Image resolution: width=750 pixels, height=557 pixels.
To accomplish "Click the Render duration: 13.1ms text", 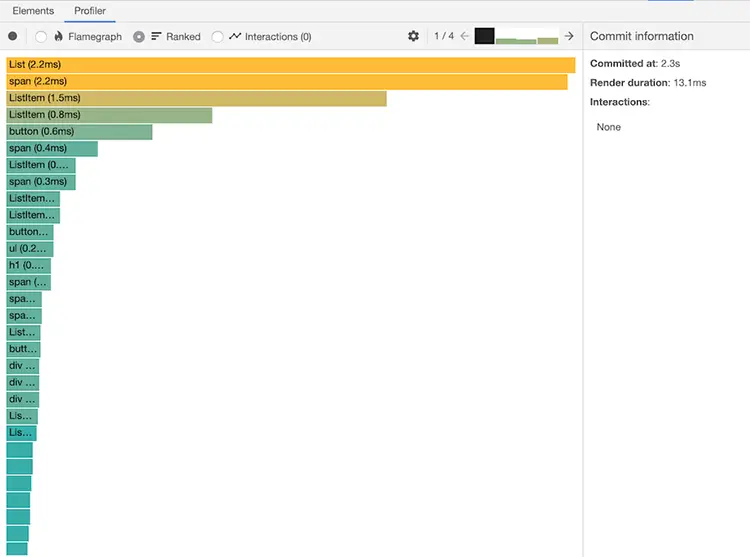I will 648,83.
